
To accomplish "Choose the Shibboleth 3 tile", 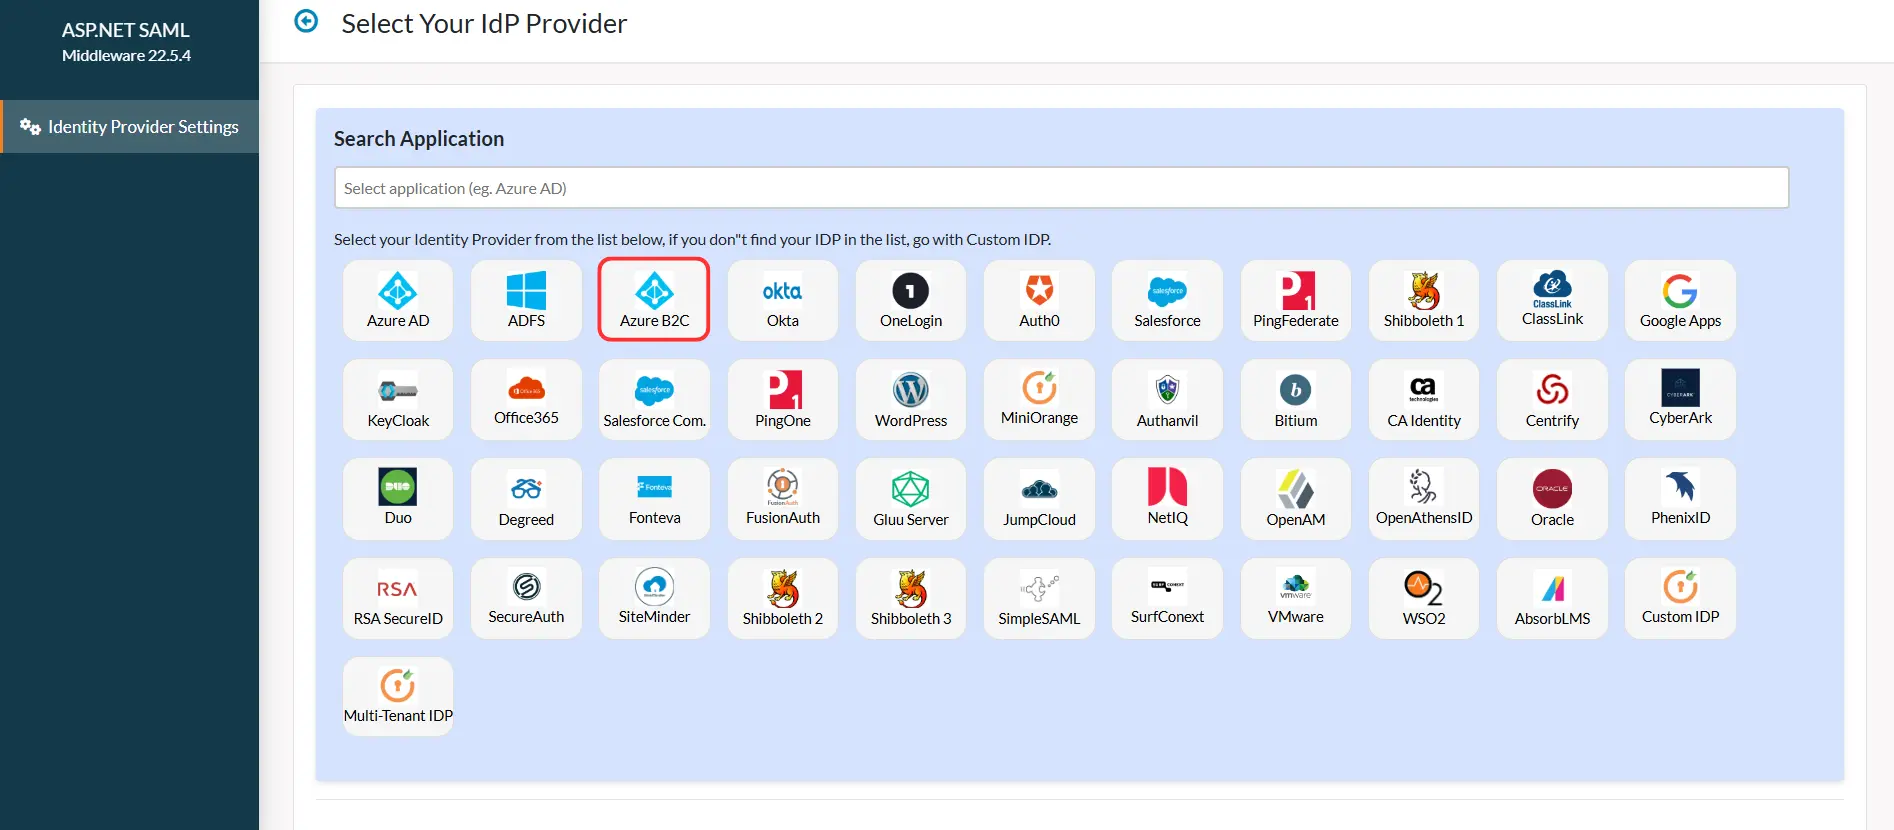I will click(911, 598).
